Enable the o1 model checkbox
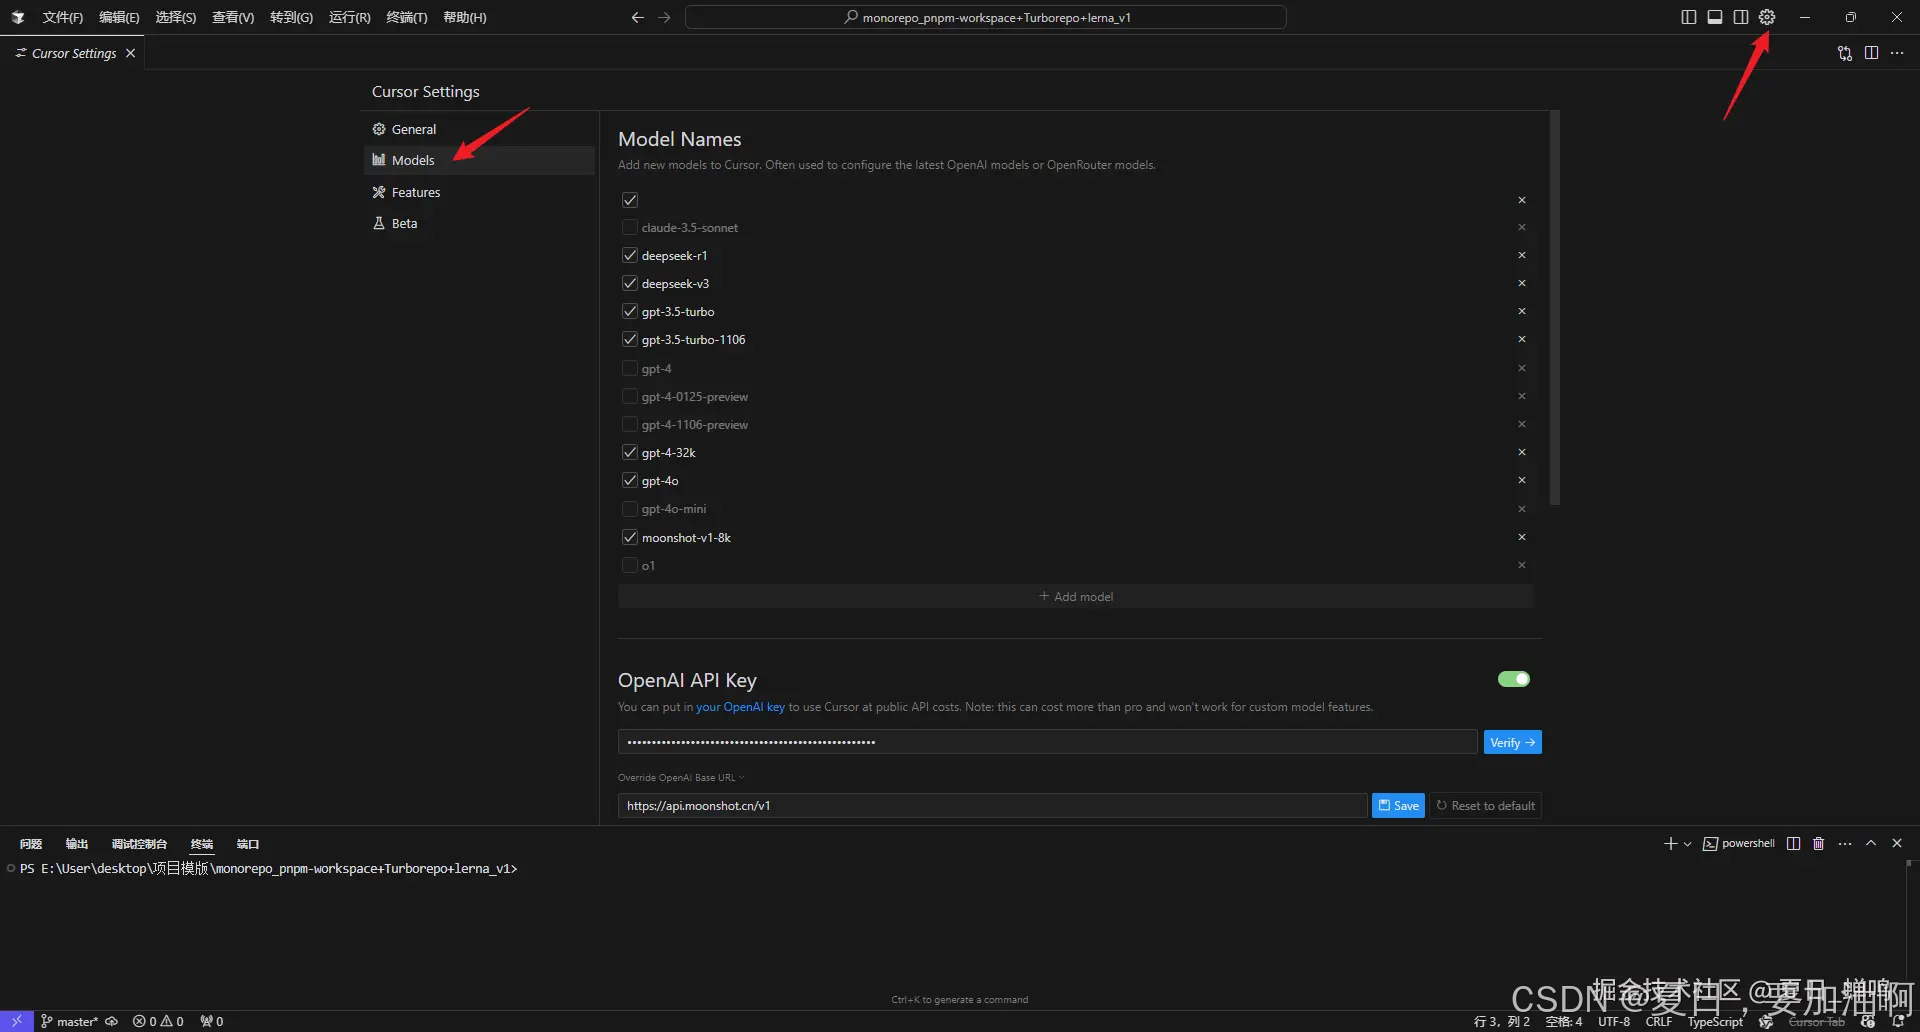The image size is (1920, 1032). click(630, 565)
